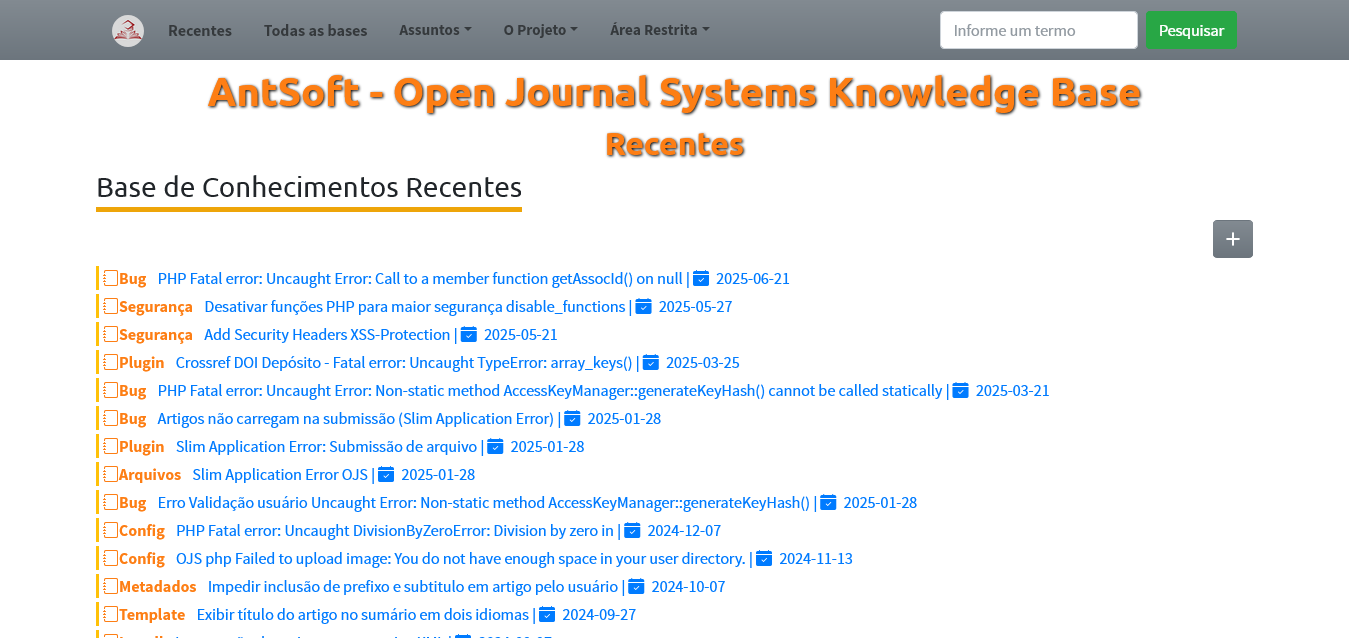Click the calendar icon before 2025-06-21

pos(701,278)
